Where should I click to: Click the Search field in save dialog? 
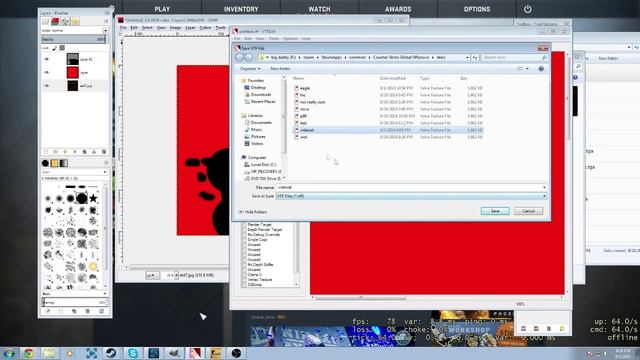coord(514,58)
